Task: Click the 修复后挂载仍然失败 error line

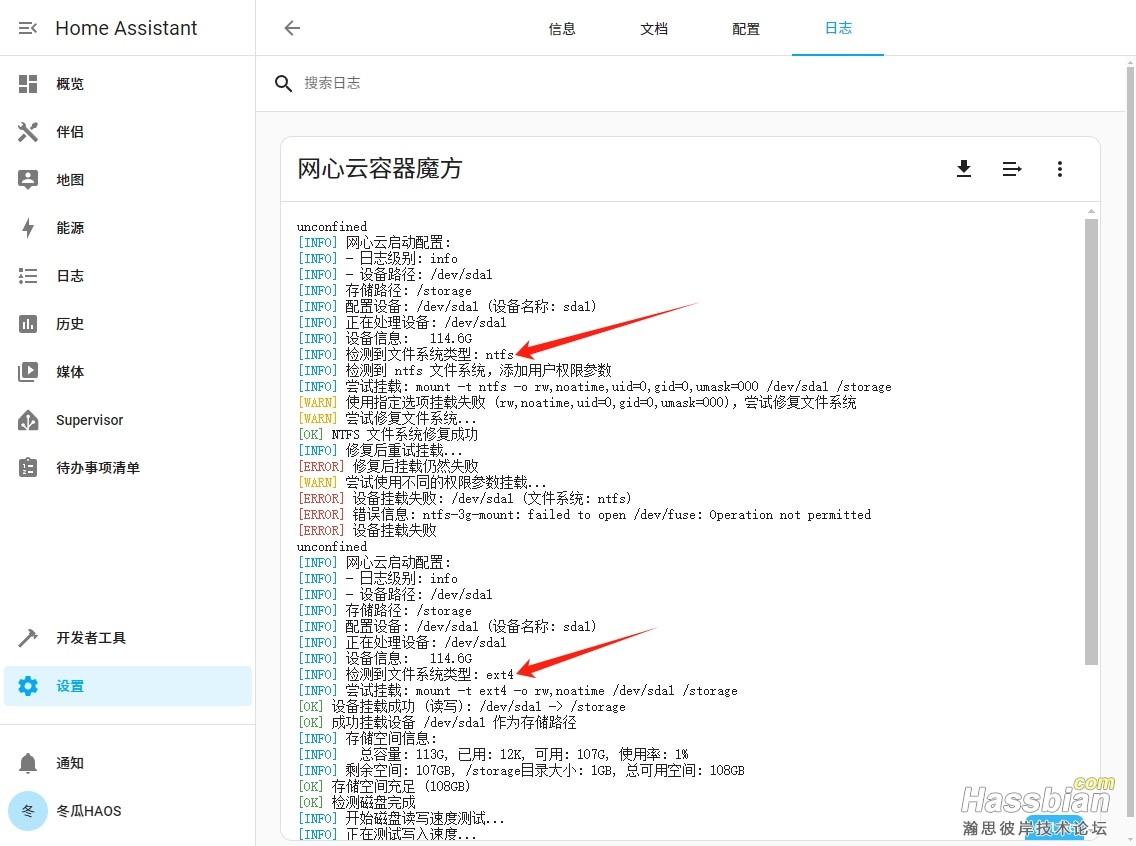Action: (x=388, y=466)
